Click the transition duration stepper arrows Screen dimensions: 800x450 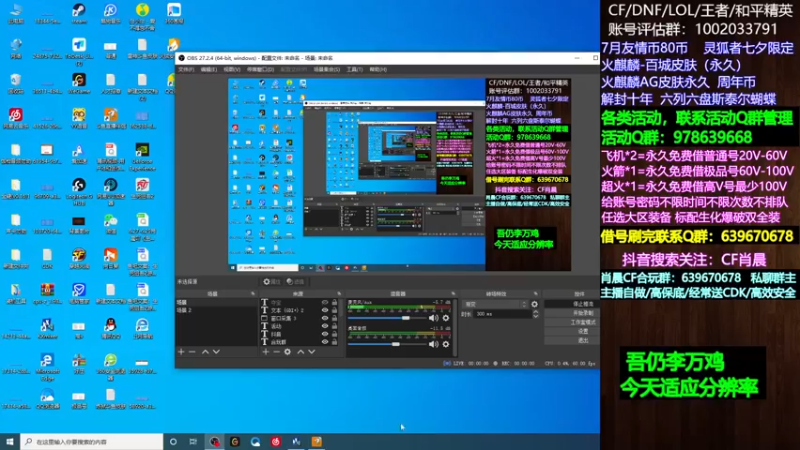pos(536,314)
